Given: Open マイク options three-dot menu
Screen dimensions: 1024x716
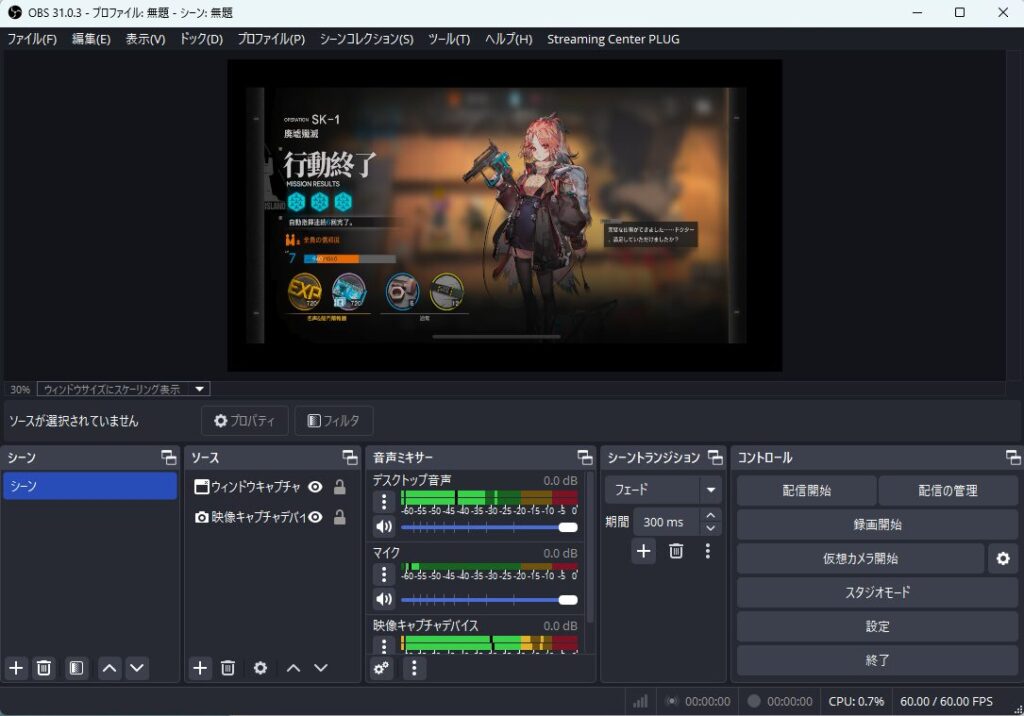Looking at the screenshot, I should [x=384, y=574].
